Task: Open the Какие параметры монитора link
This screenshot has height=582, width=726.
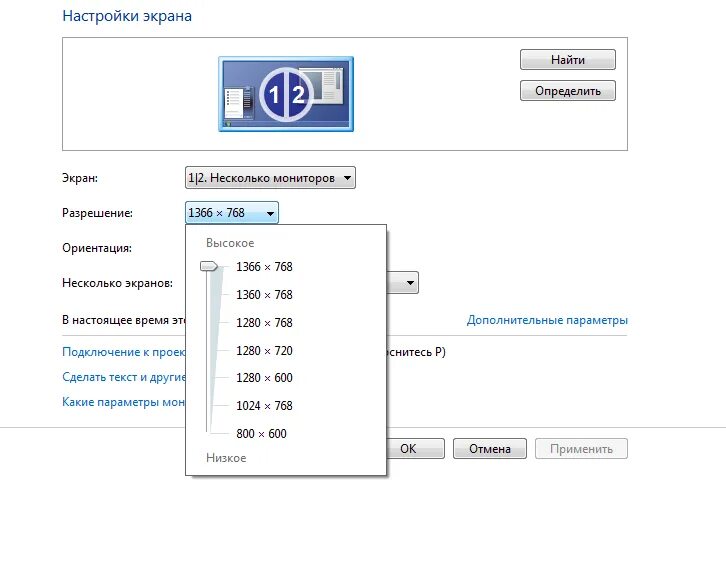Action: [124, 402]
